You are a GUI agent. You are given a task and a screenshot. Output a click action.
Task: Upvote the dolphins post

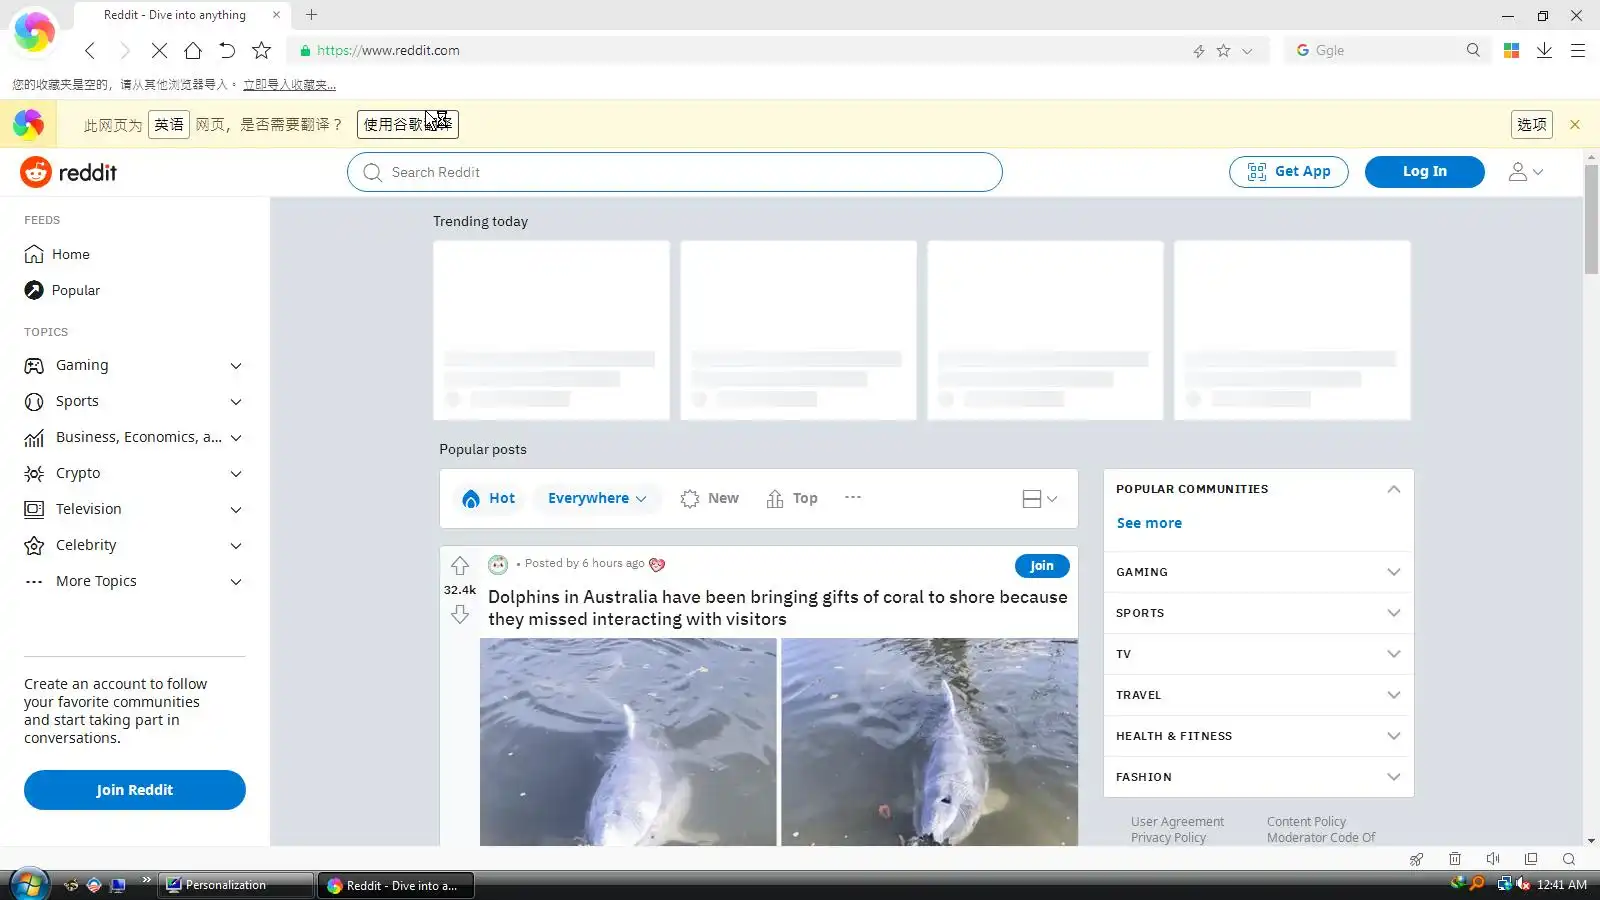pyautogui.click(x=460, y=565)
